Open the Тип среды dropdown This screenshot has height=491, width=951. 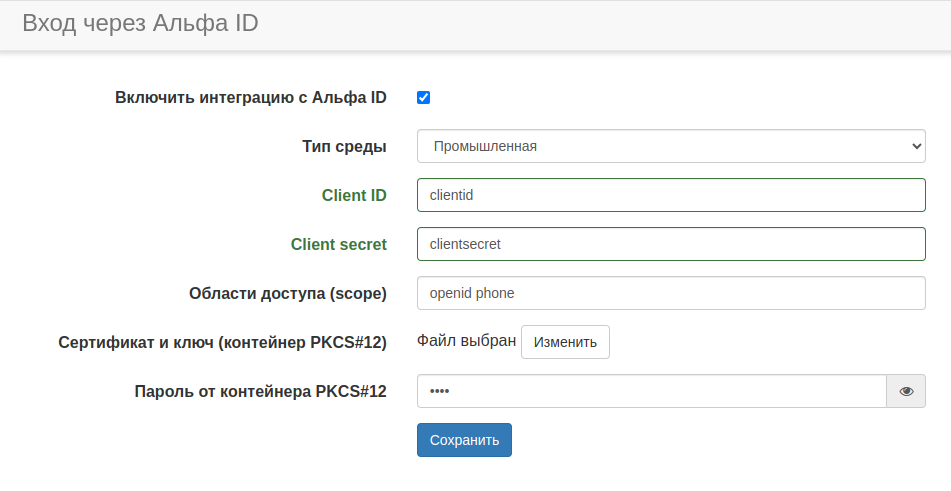tap(670, 146)
